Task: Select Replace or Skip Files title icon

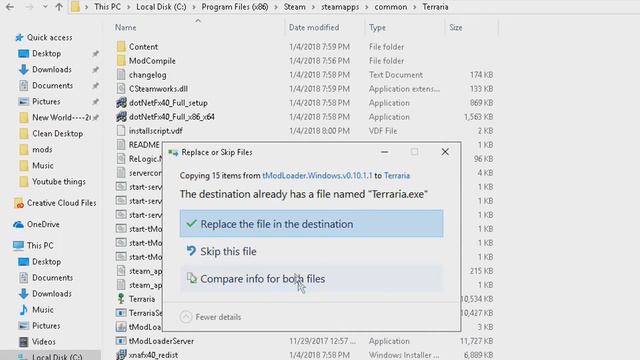Action: 173,153
